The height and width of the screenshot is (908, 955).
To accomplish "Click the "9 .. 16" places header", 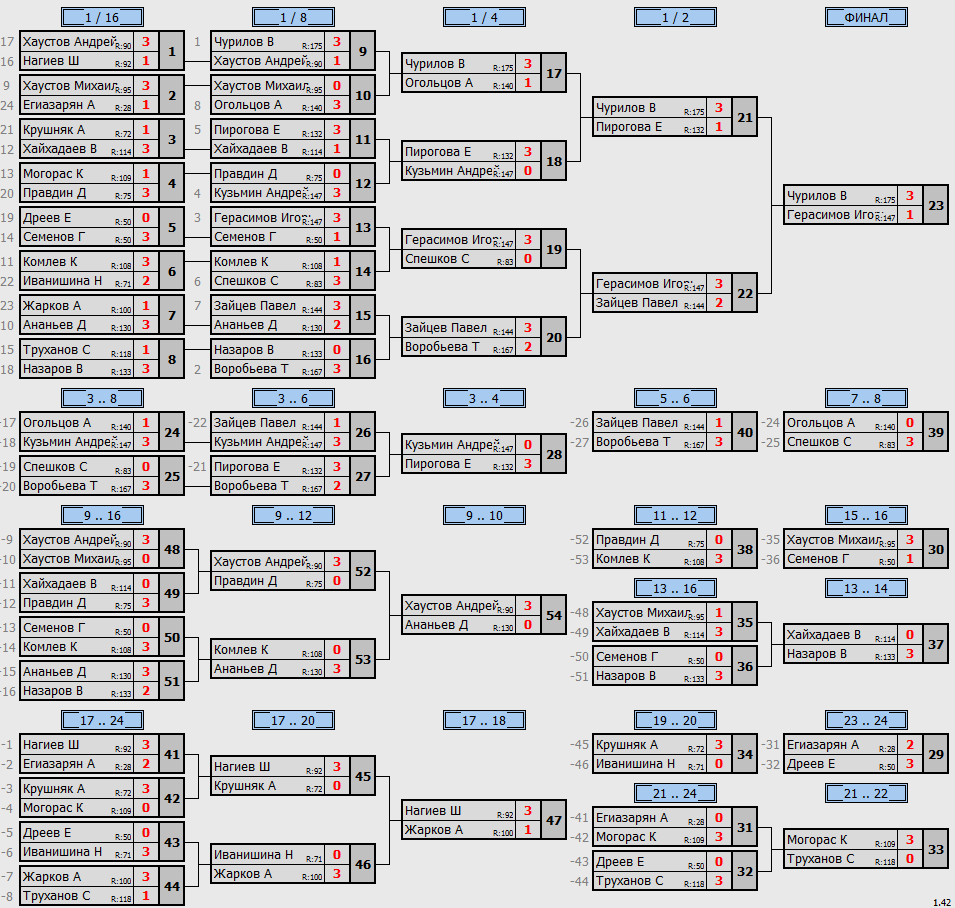I will (102, 515).
